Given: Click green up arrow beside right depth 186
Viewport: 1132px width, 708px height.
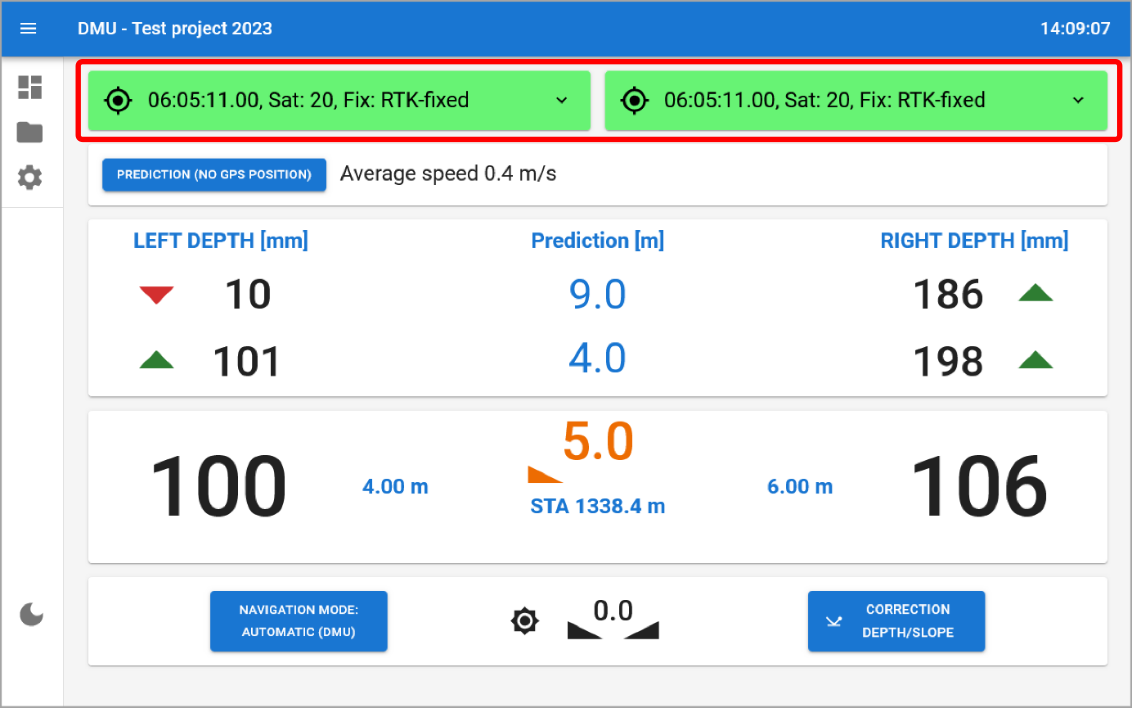Looking at the screenshot, I should pos(1035,293).
